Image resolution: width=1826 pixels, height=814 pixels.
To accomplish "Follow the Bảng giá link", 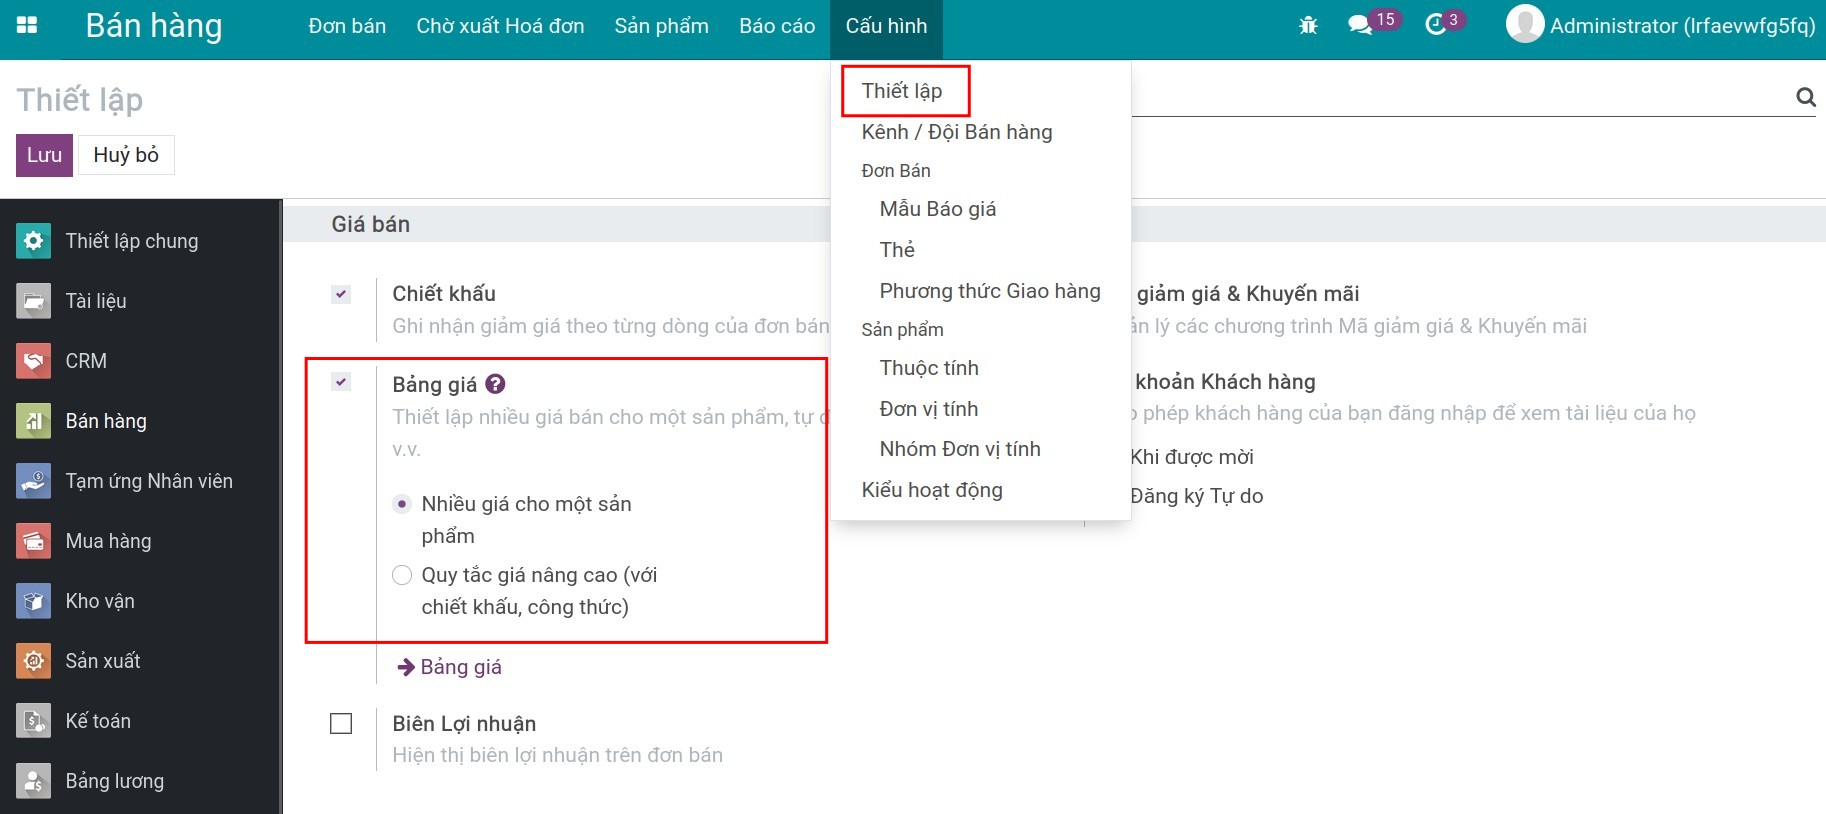I will [x=461, y=667].
